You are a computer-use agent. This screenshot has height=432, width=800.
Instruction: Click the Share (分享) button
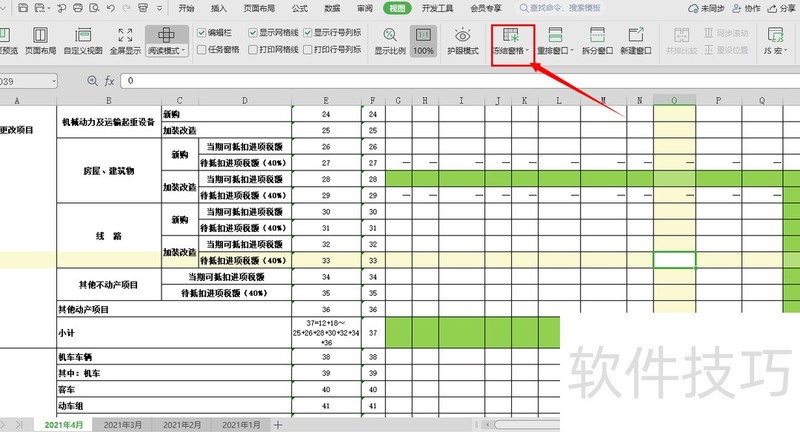pyautogui.click(x=782, y=8)
